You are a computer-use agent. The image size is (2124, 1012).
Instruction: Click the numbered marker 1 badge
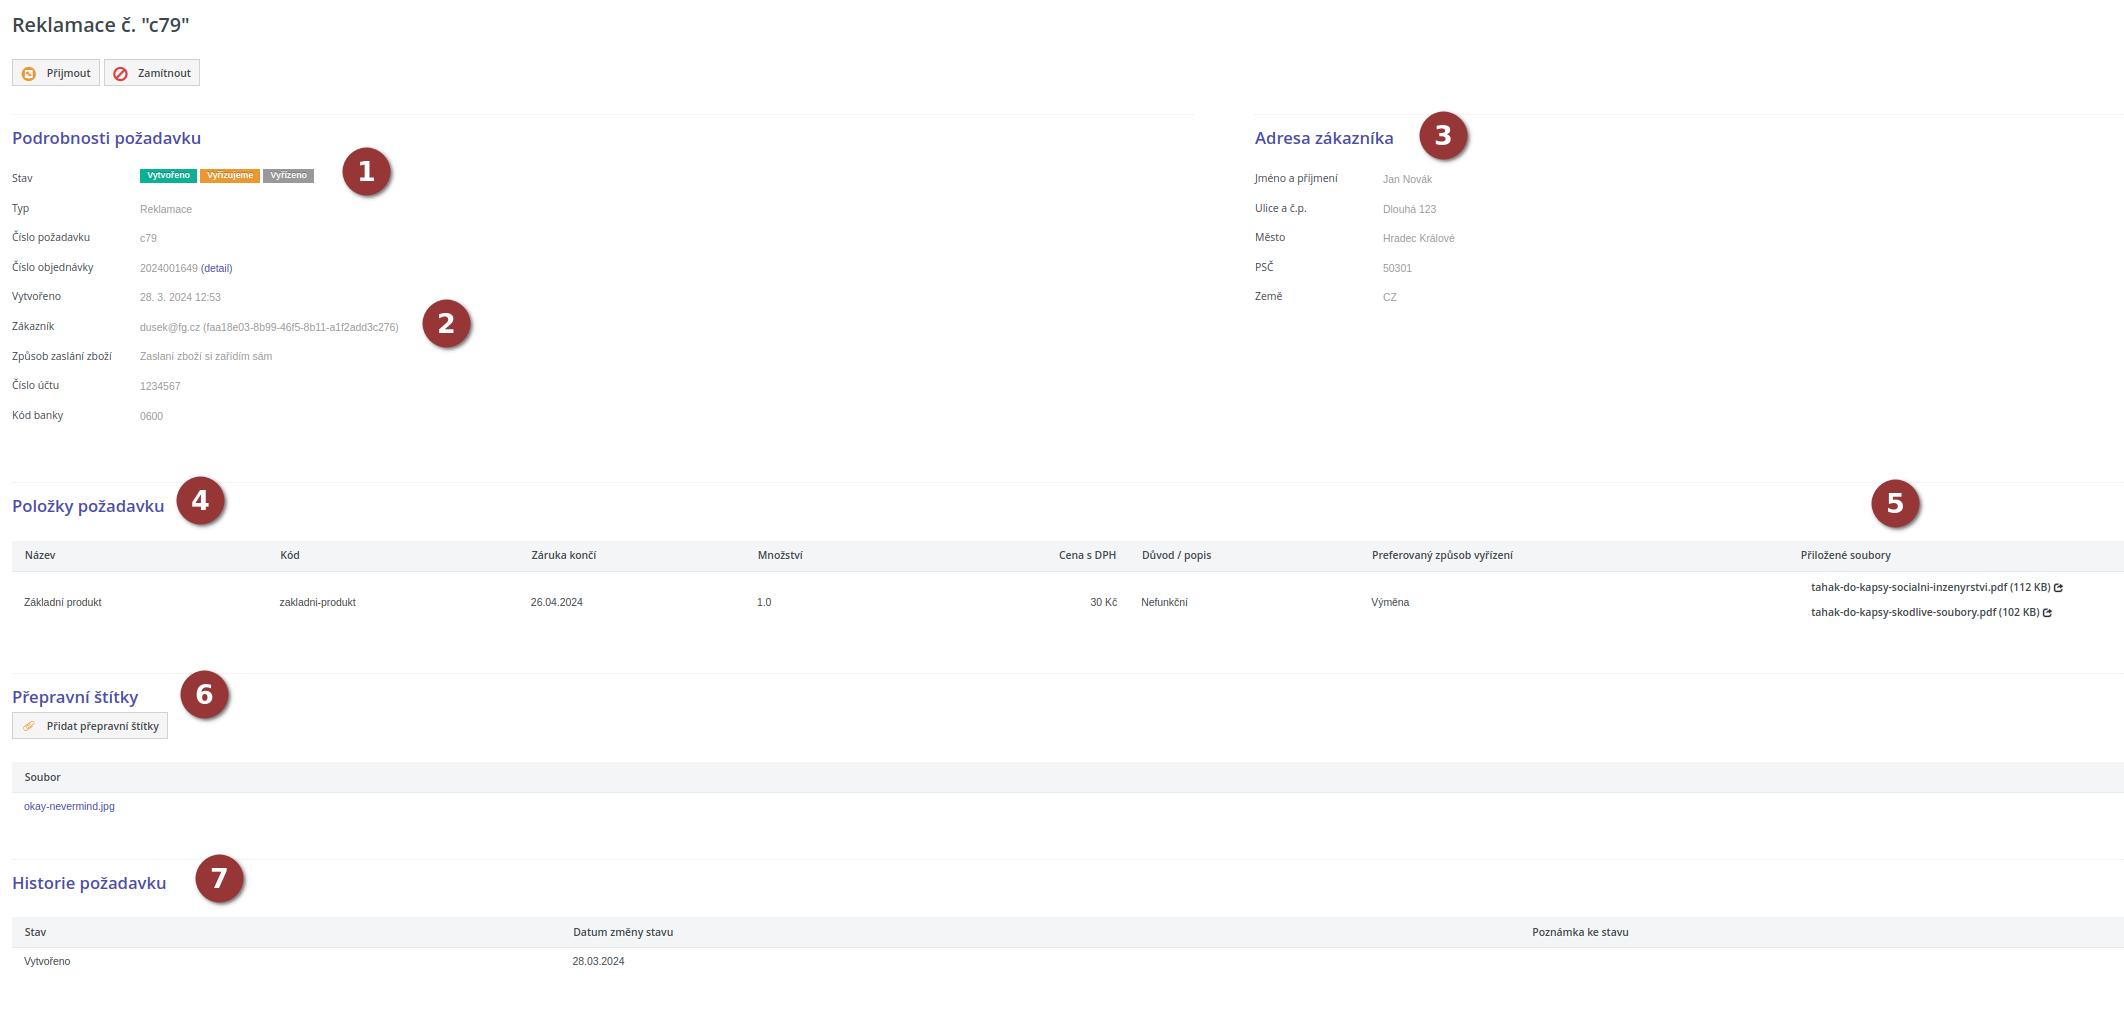366,172
